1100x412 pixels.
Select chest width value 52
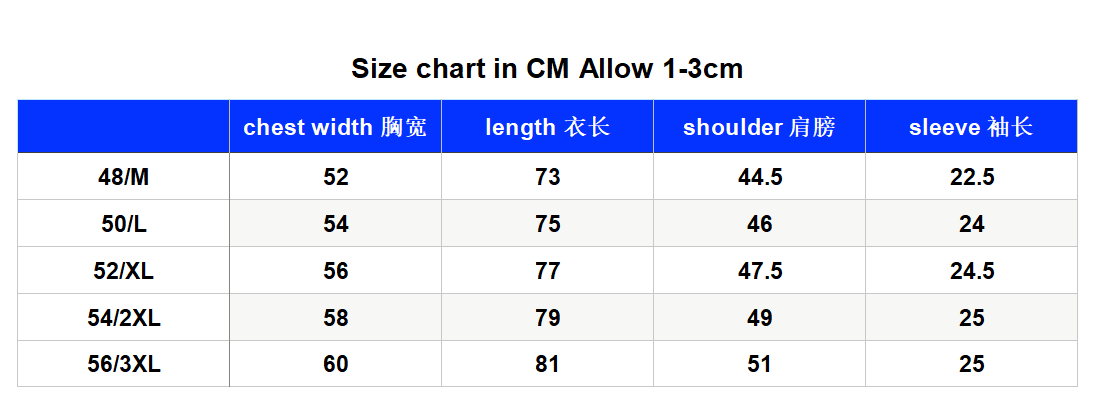336,178
